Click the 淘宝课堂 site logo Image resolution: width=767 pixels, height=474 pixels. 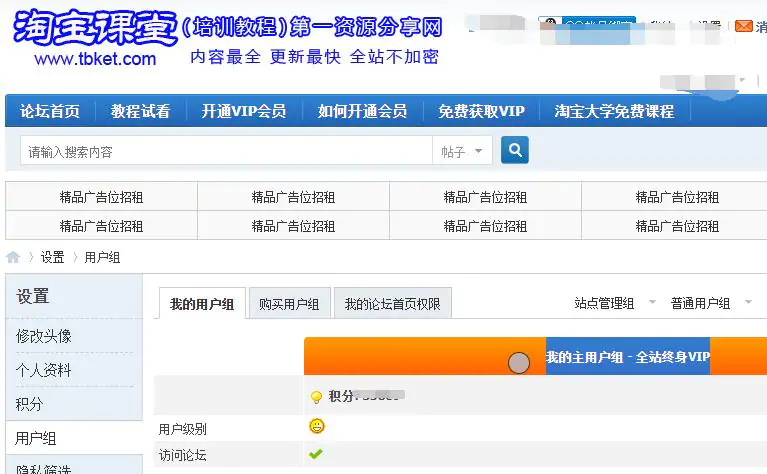click(95, 27)
